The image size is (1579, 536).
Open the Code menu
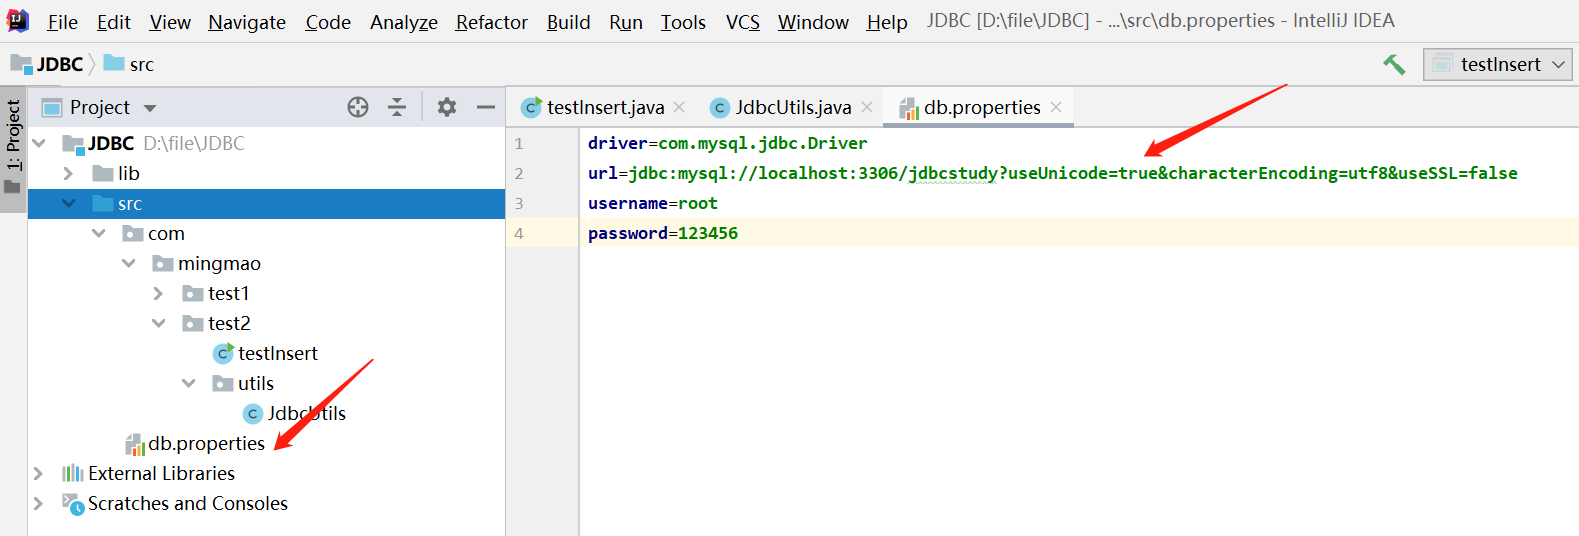[328, 22]
